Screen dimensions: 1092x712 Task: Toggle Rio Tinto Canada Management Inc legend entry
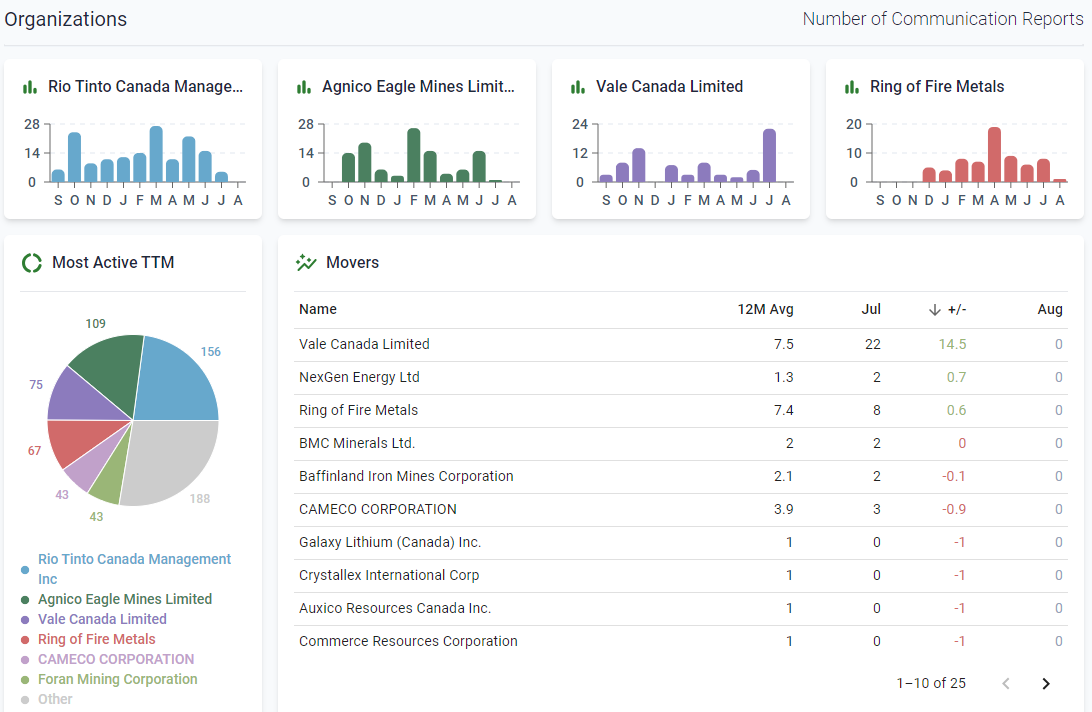point(134,569)
